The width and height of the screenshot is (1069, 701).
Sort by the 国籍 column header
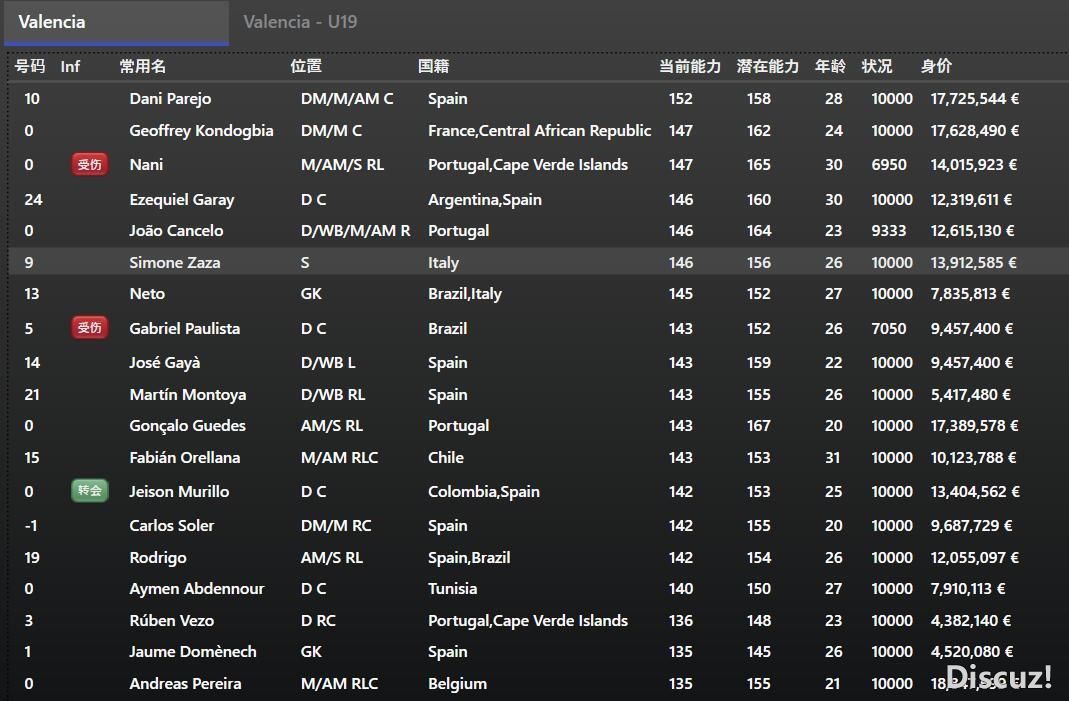tap(434, 66)
